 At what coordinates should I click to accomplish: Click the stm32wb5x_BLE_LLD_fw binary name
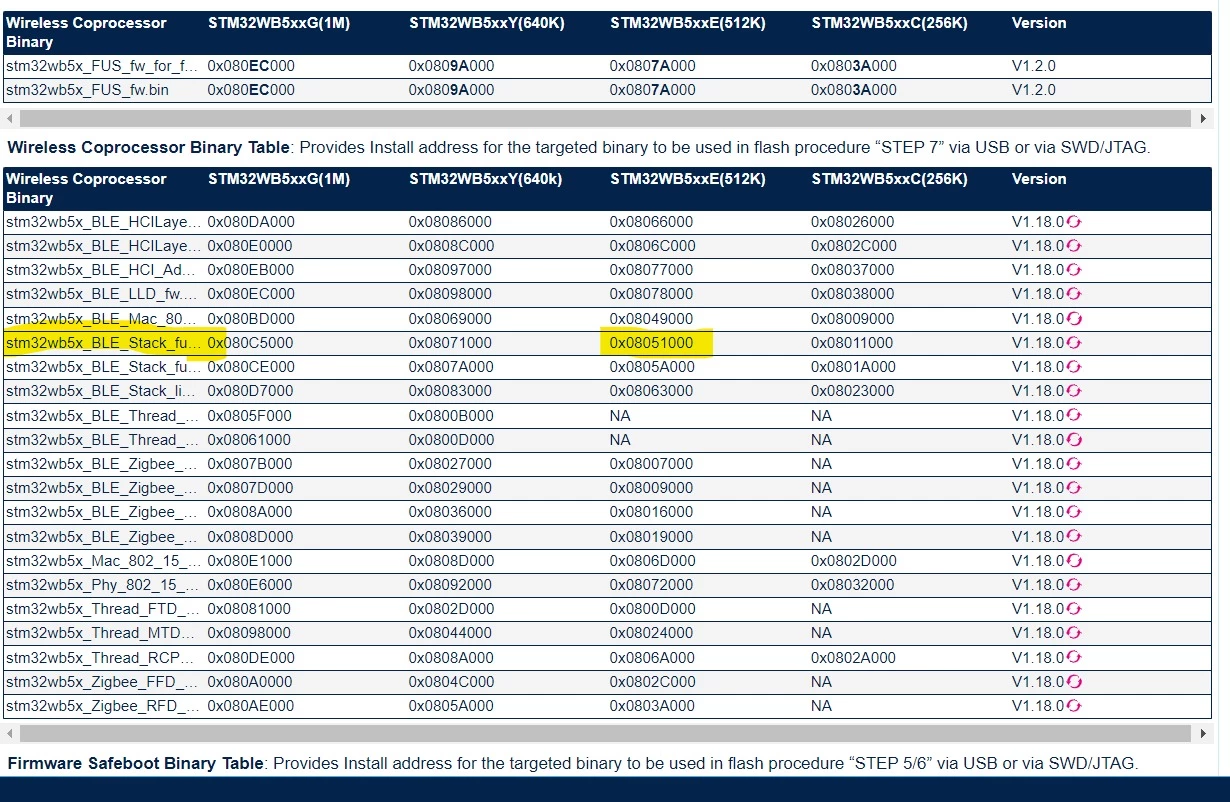tap(103, 294)
